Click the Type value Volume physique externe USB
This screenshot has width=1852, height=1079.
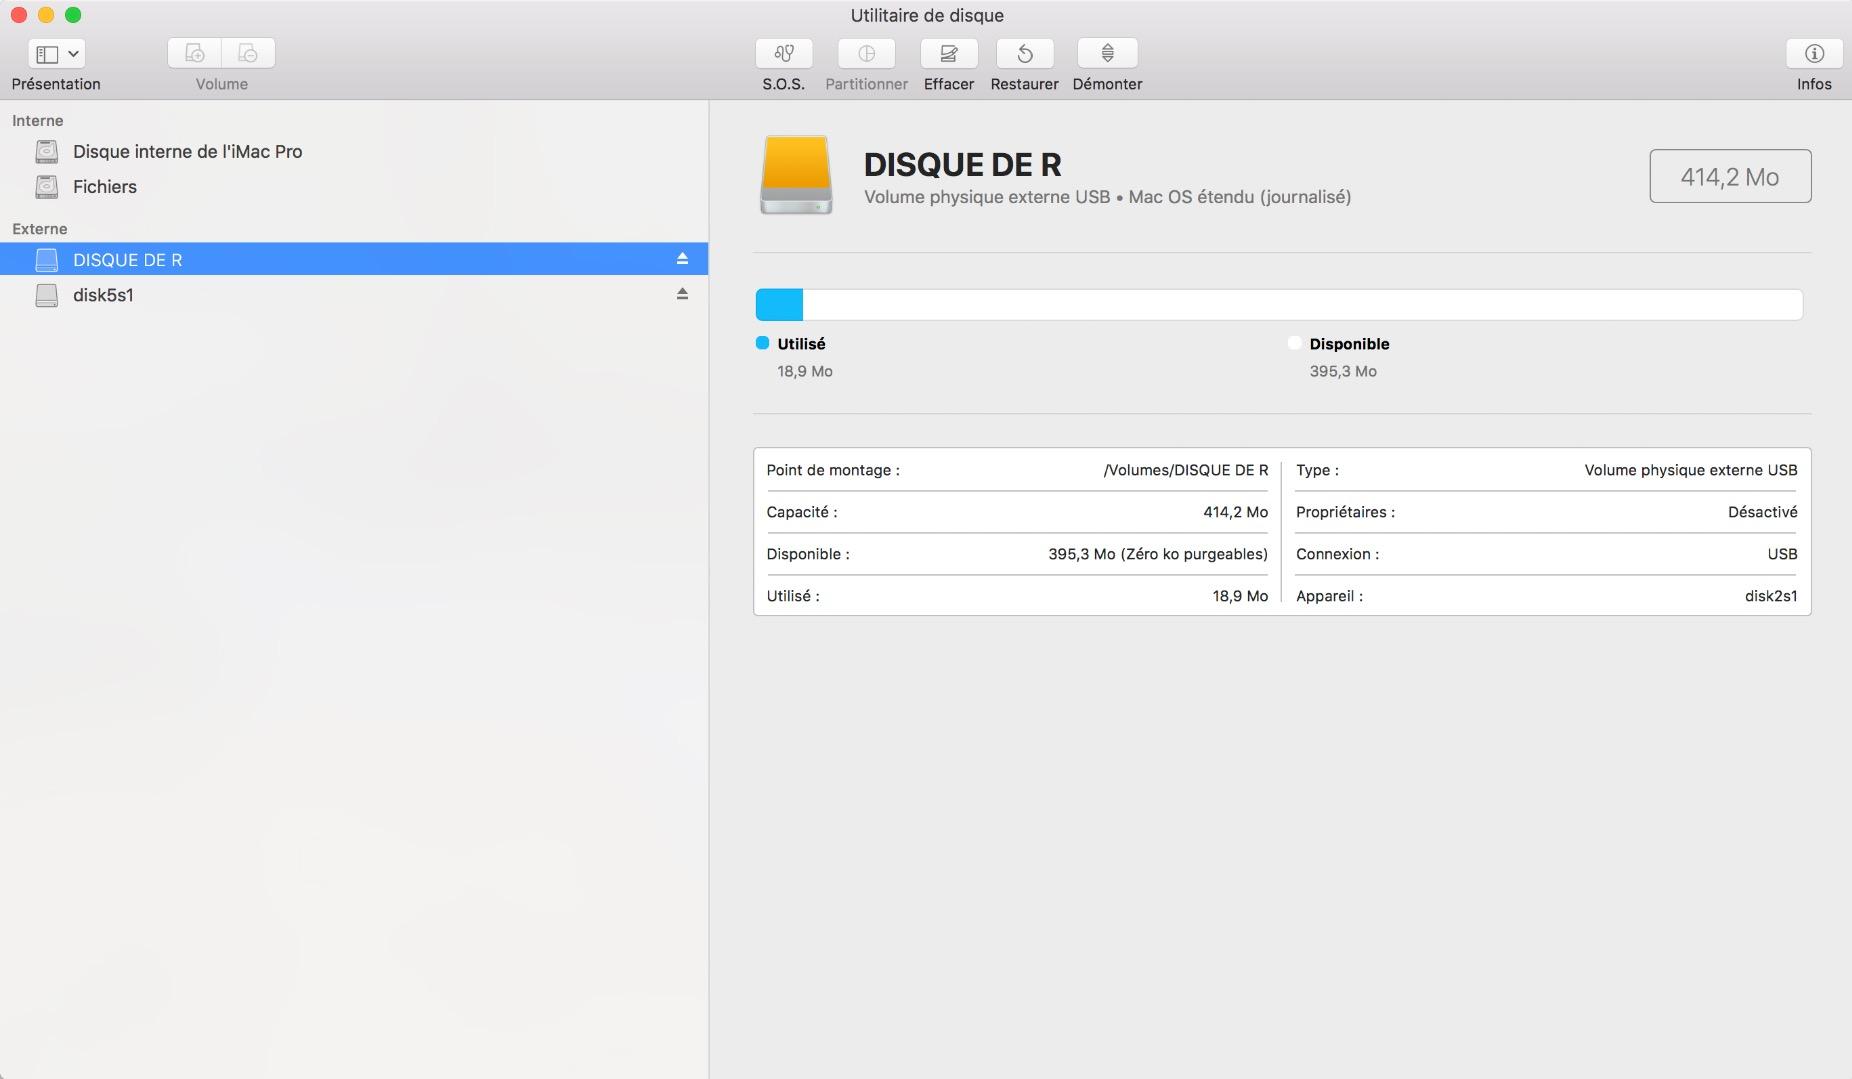[1691, 470]
